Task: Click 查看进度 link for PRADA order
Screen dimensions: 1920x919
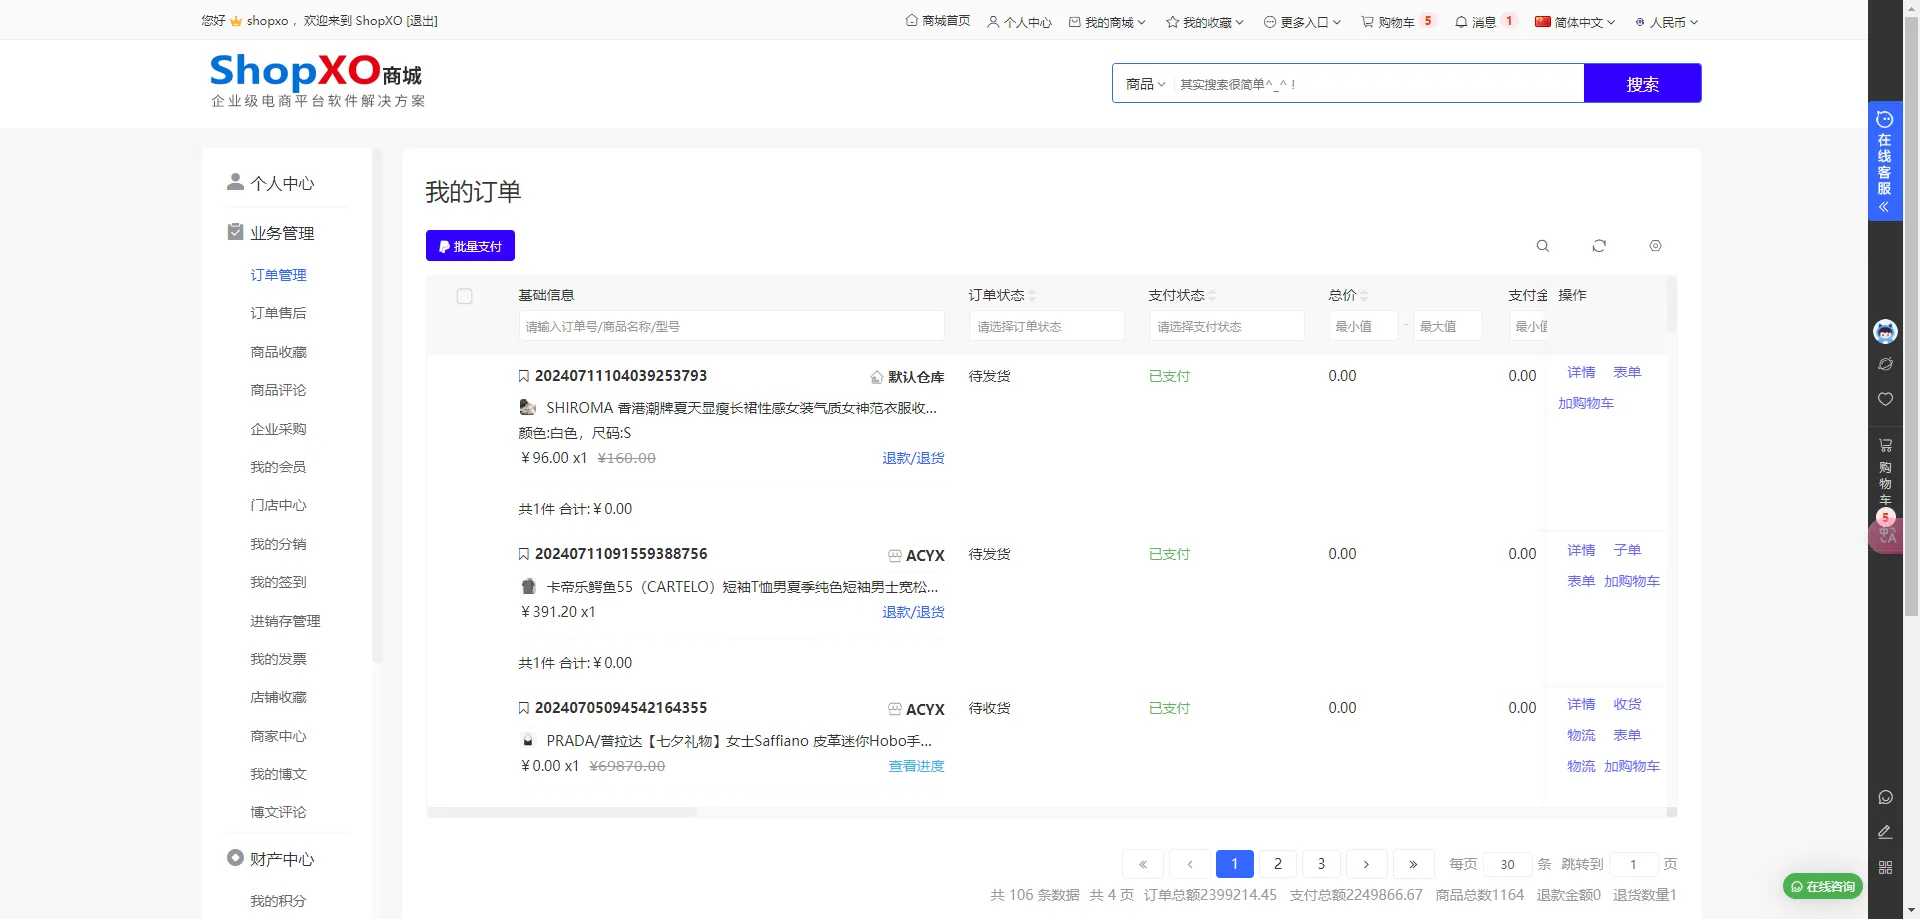Action: (x=916, y=766)
